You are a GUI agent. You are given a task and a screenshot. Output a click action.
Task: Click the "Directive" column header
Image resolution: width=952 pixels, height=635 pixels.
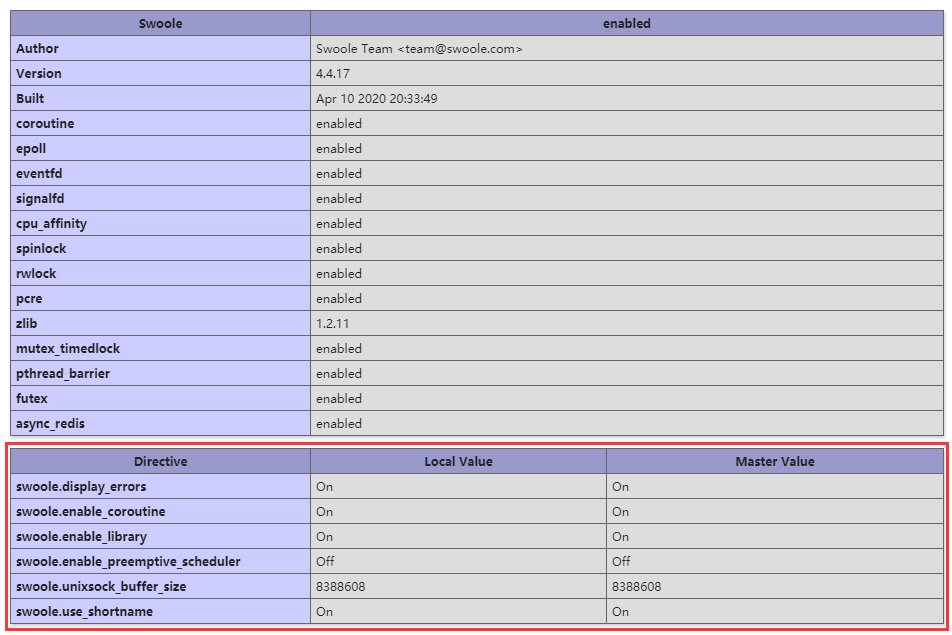[x=160, y=461]
